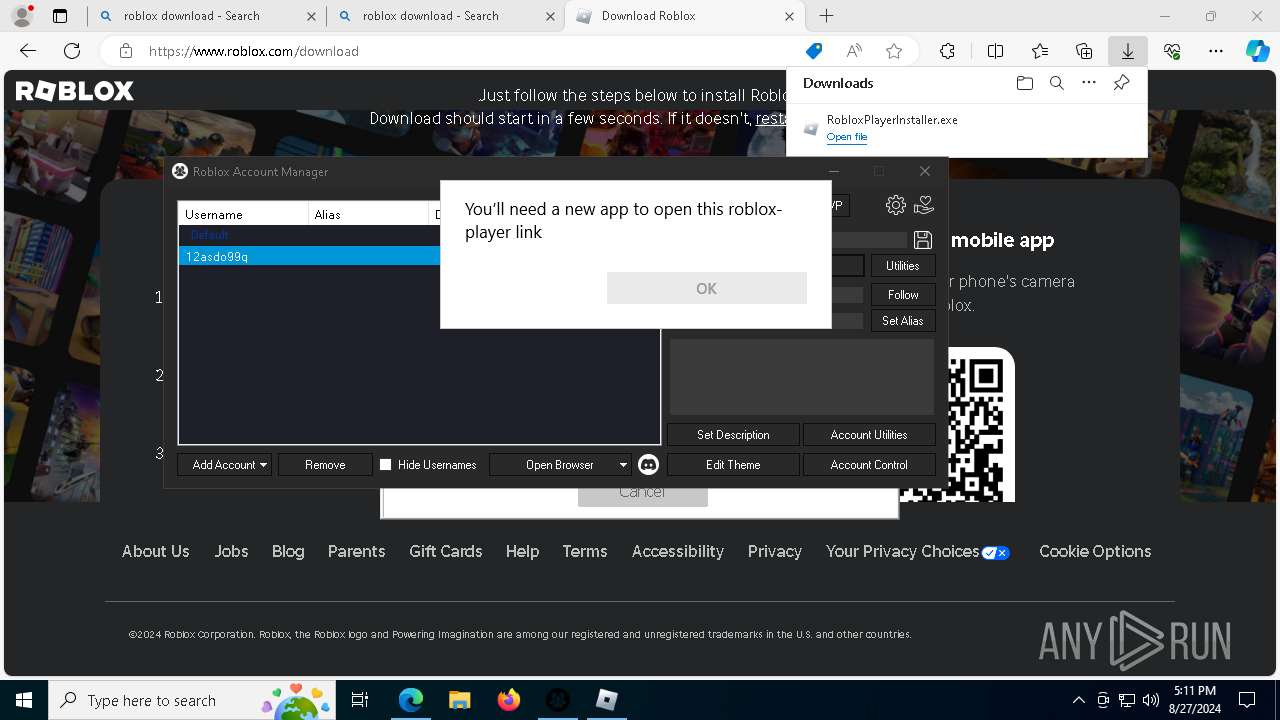Image resolution: width=1280 pixels, height=720 pixels.
Task: Add this page to favorites star icon
Action: [894, 51]
